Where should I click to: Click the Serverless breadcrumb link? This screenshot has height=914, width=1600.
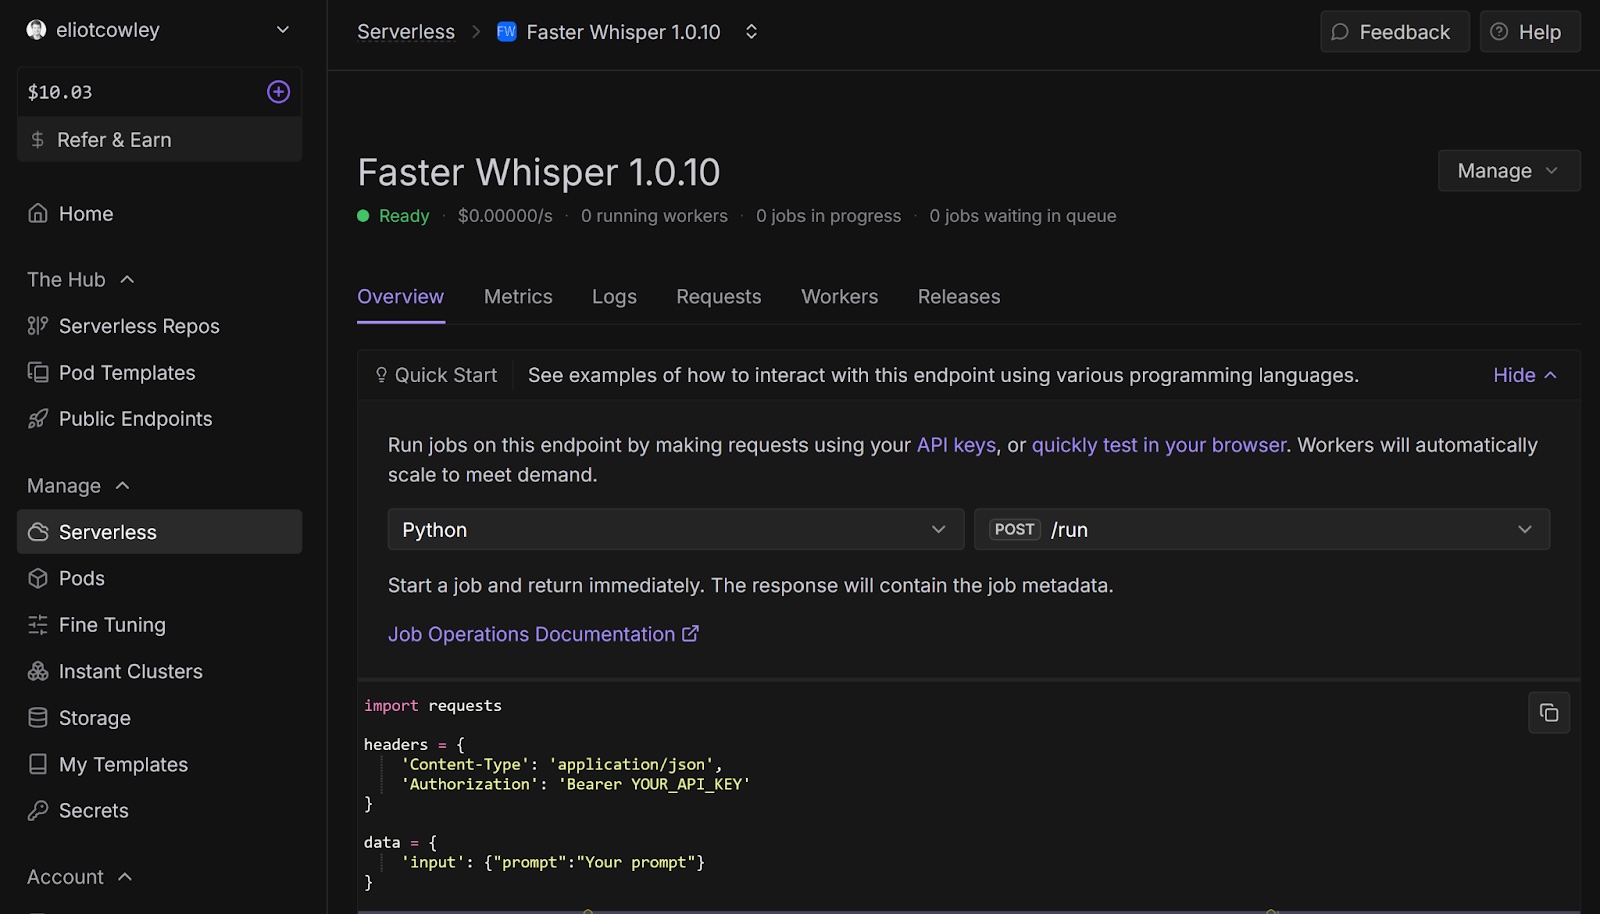tap(406, 32)
